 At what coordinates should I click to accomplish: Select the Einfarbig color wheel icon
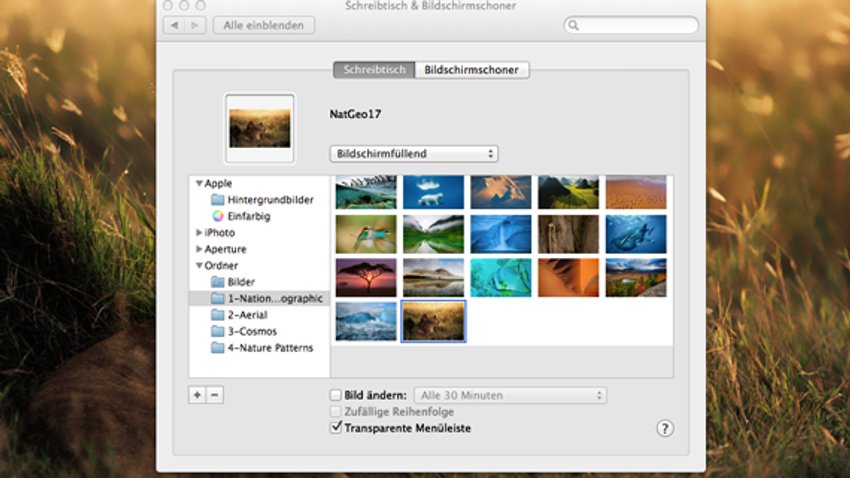tap(217, 216)
